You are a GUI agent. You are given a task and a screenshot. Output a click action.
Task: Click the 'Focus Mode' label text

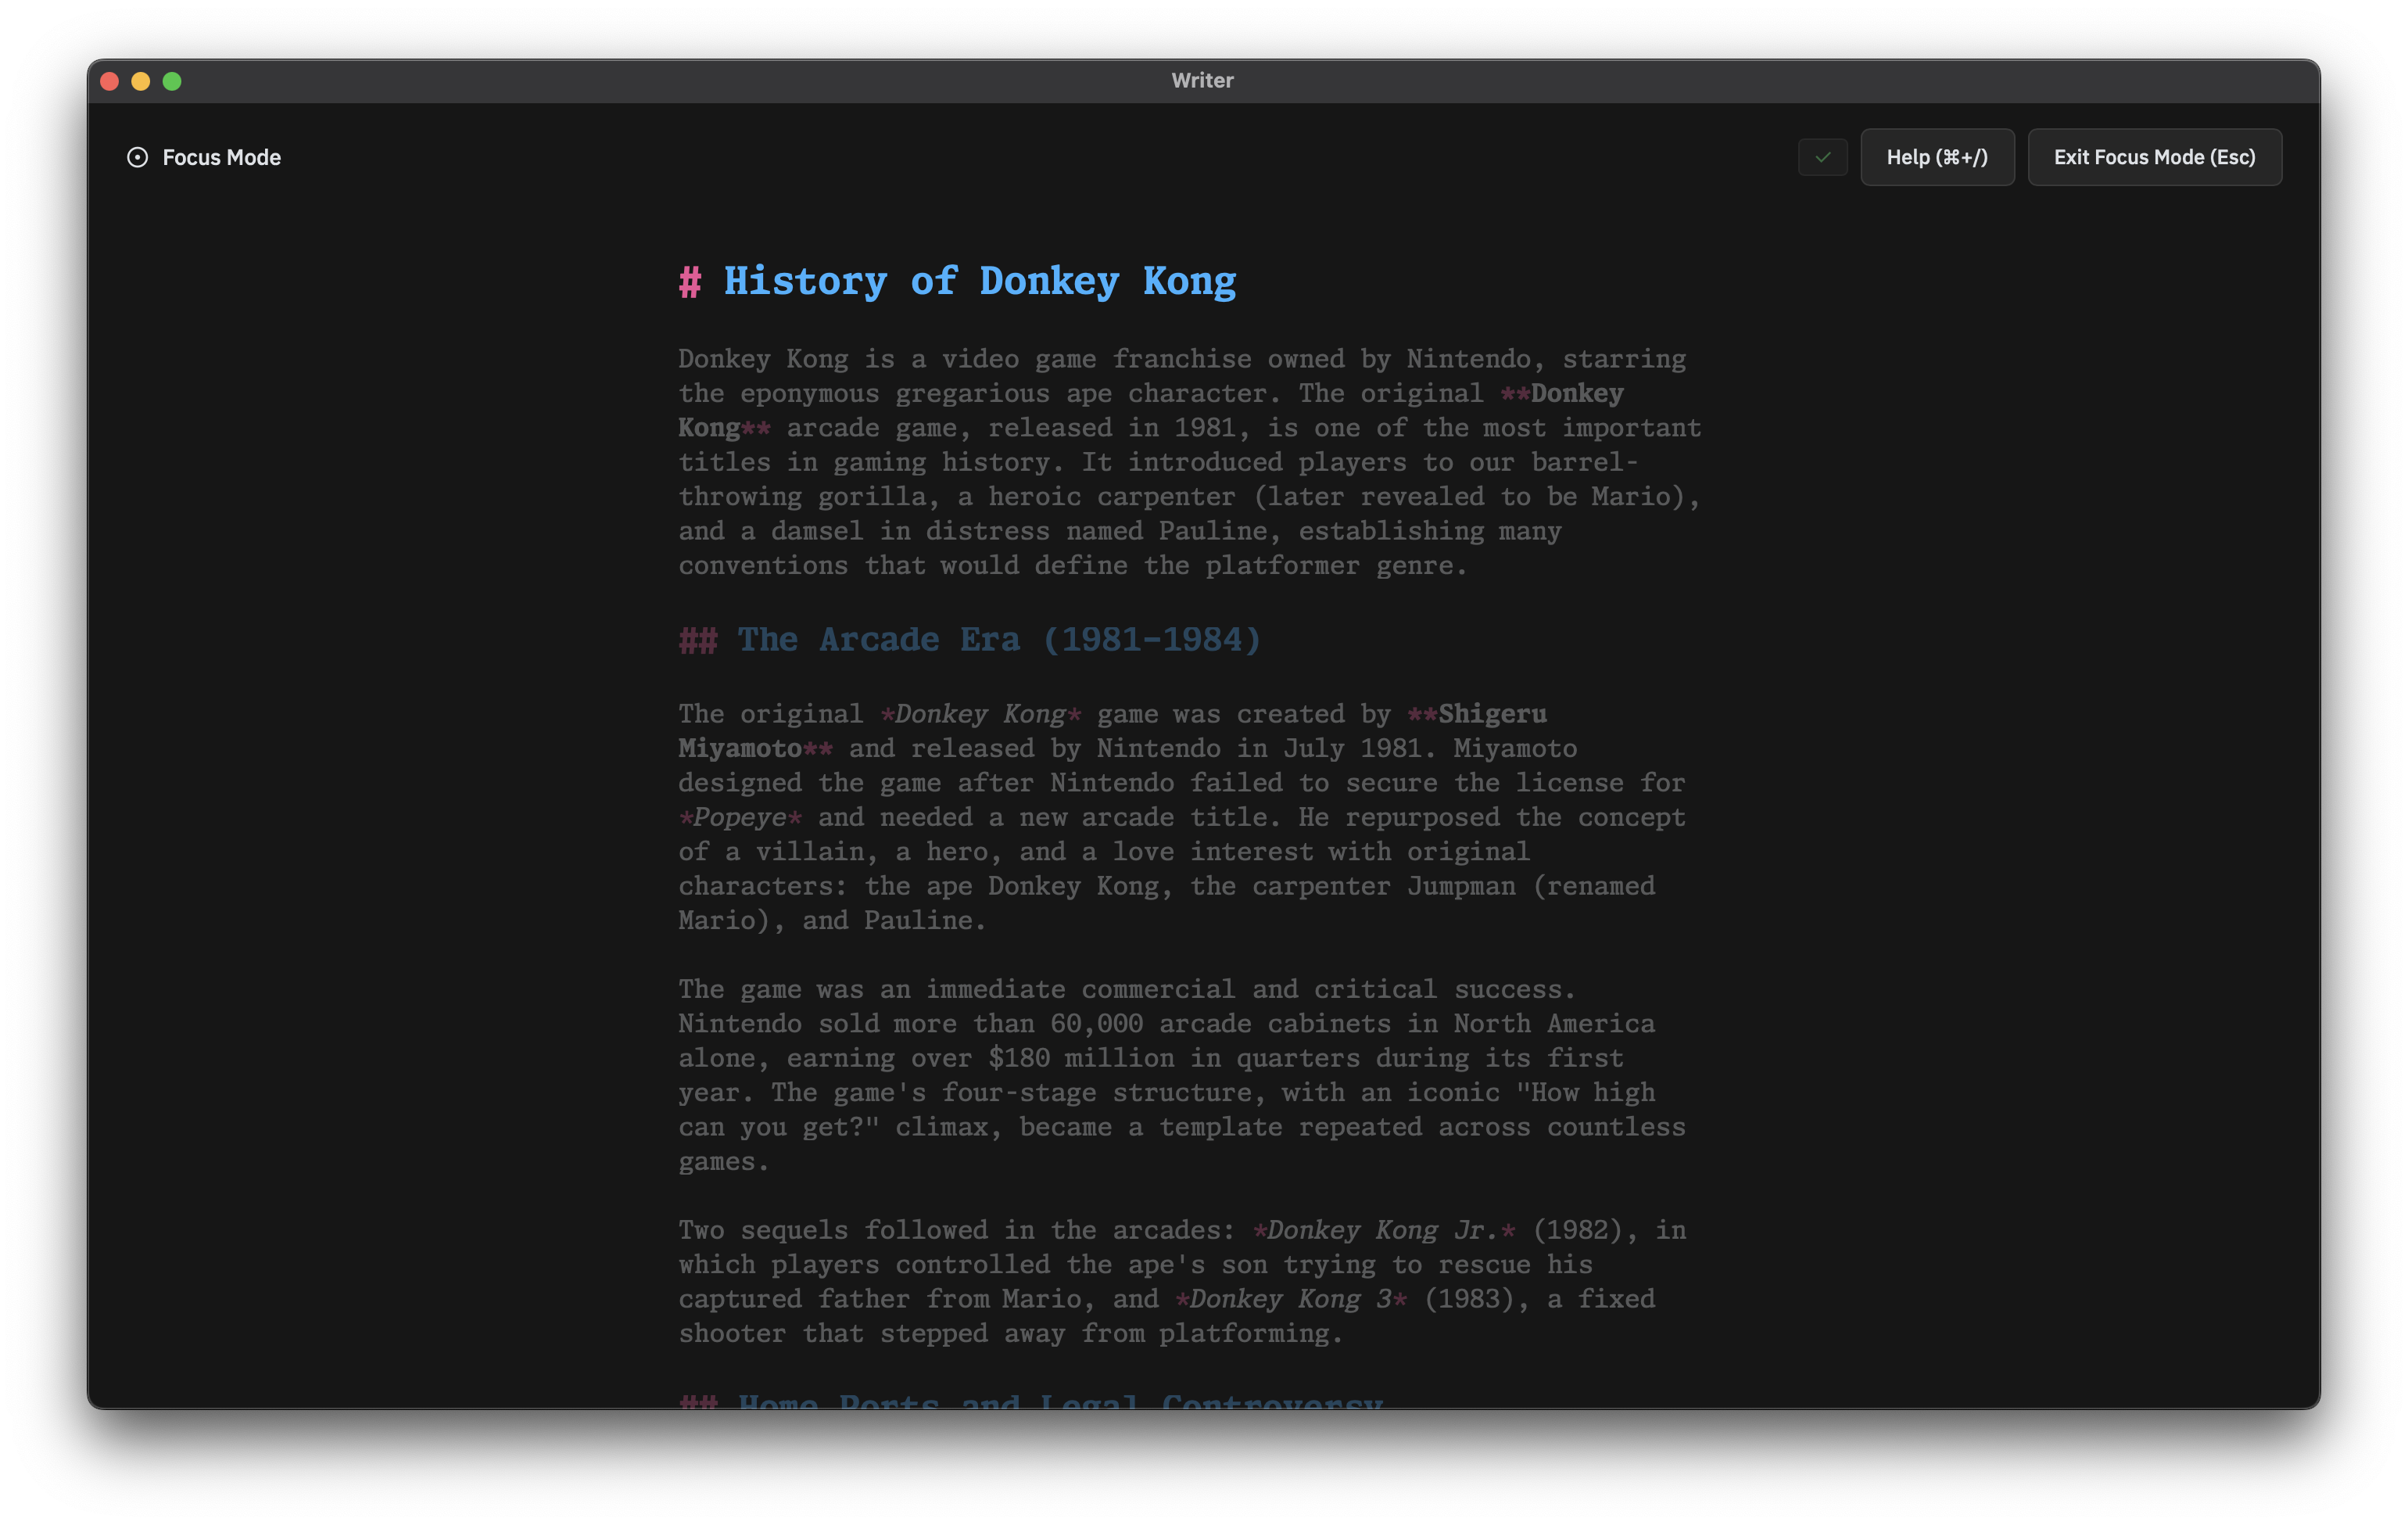point(221,157)
